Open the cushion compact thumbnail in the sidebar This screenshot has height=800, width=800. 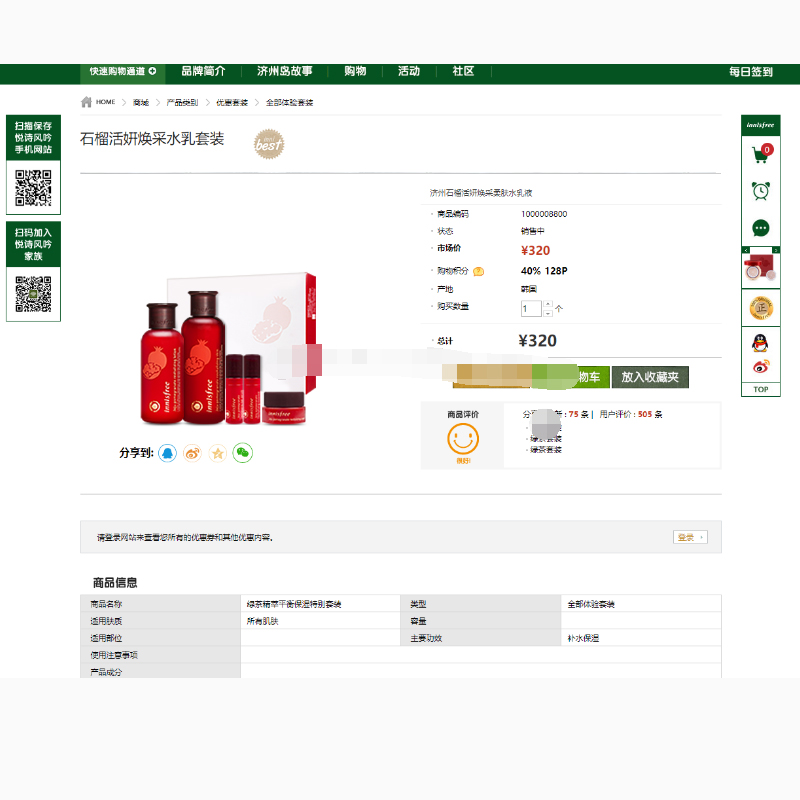point(761,268)
